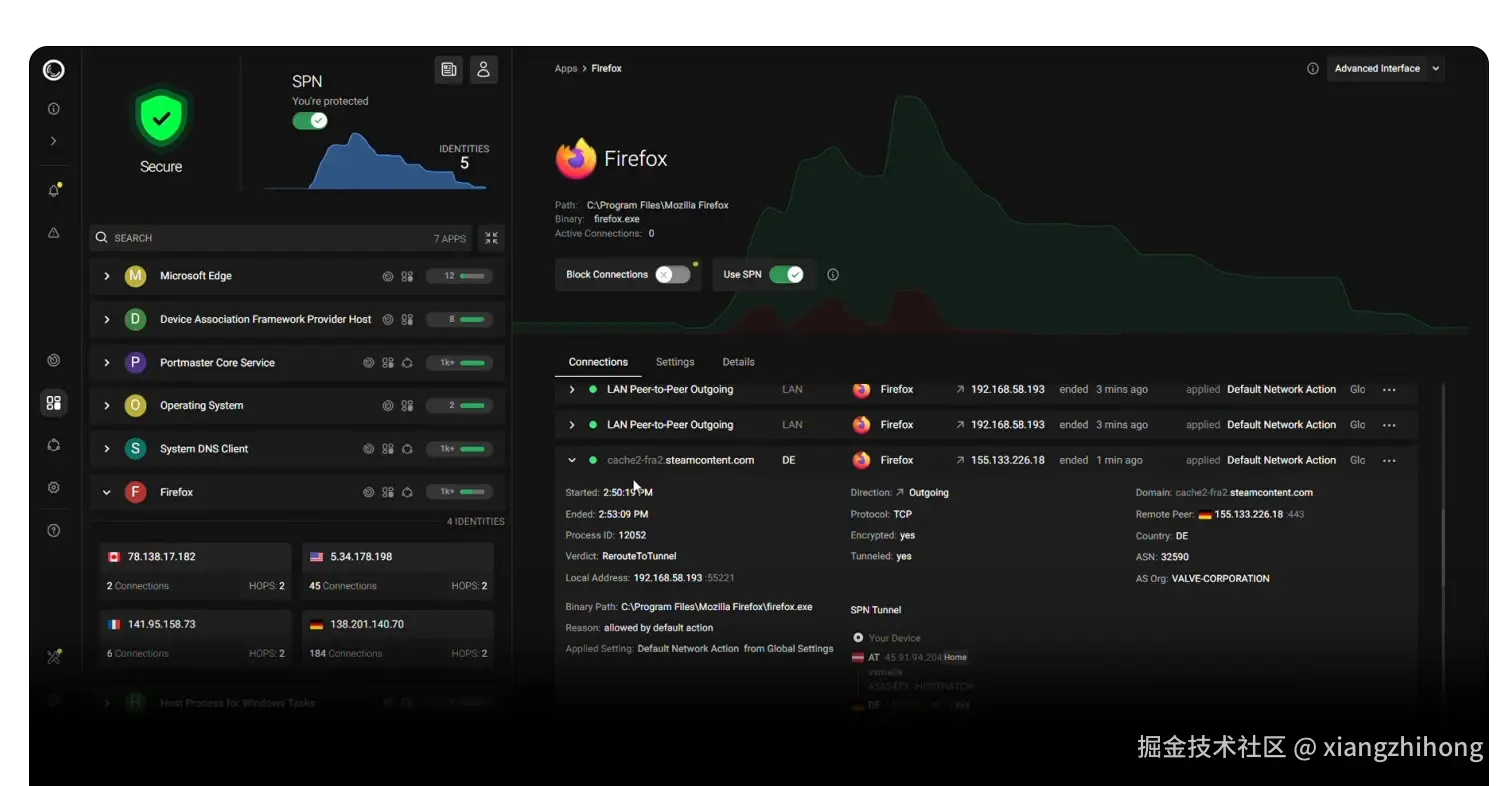Toggle the SPN protection switch off
The width and height of the screenshot is (1506, 786).
[x=310, y=120]
